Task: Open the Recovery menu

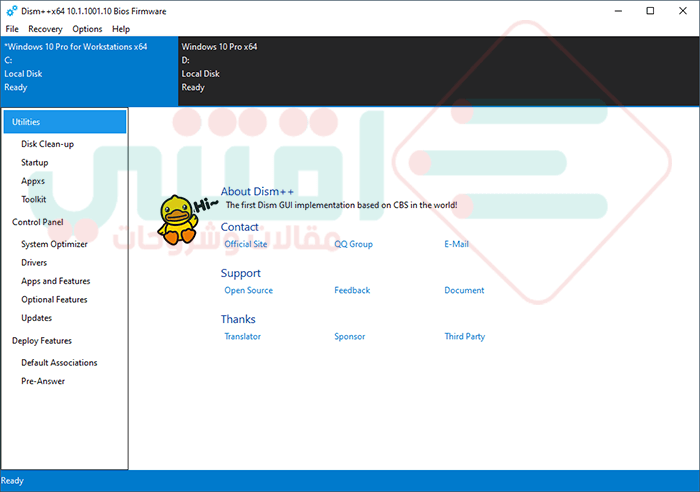Action: click(45, 29)
